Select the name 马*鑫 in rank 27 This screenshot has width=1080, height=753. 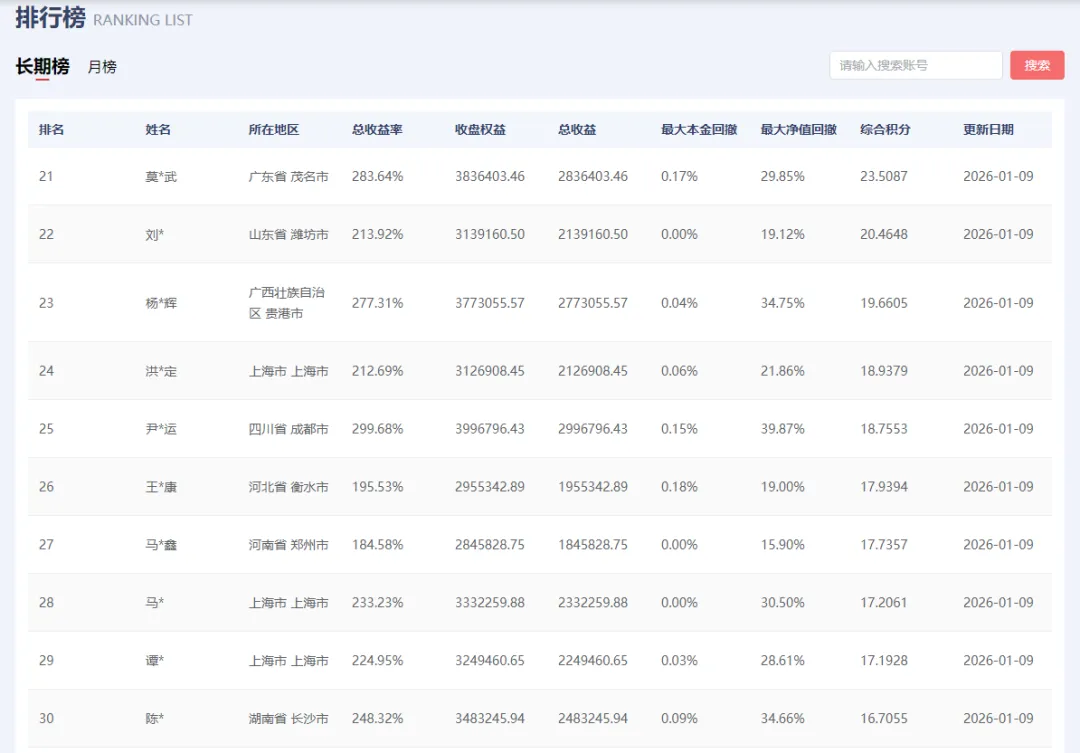(161, 545)
